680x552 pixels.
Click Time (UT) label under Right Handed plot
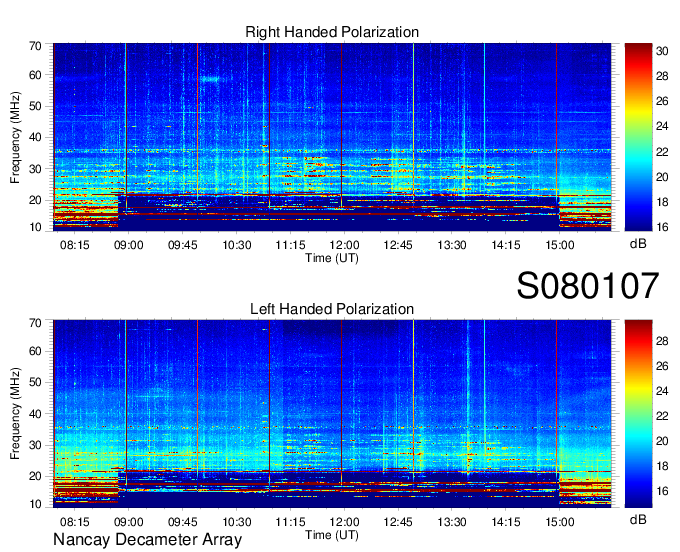pyautogui.click(x=332, y=258)
